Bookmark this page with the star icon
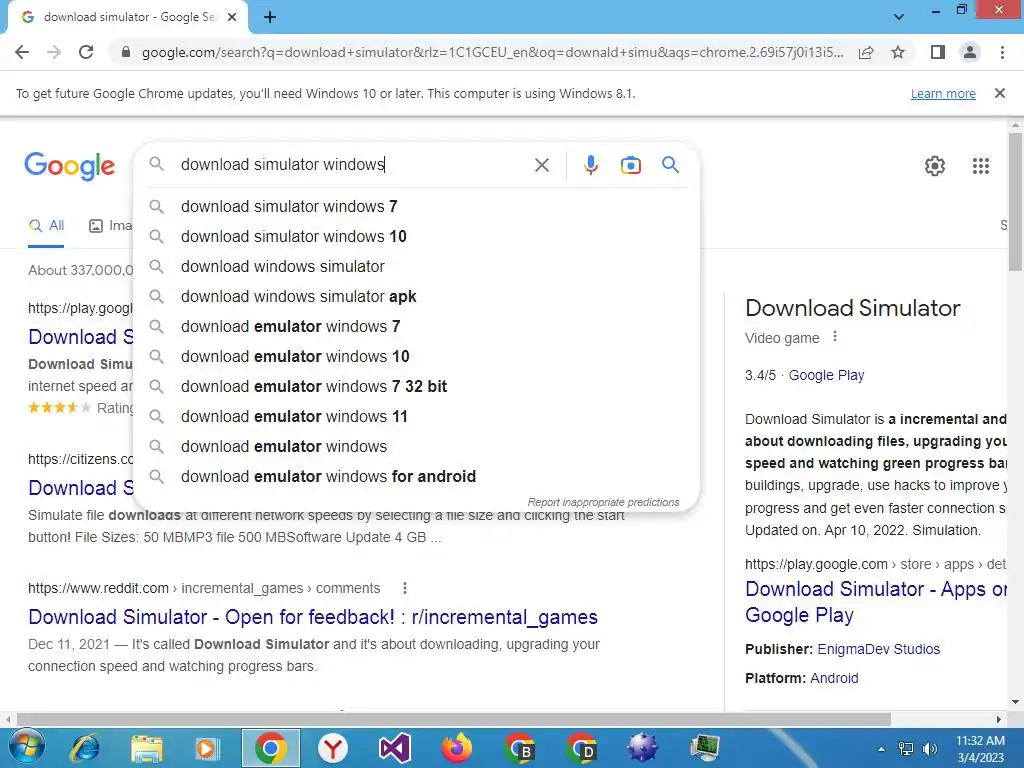The image size is (1024, 768). [x=898, y=52]
